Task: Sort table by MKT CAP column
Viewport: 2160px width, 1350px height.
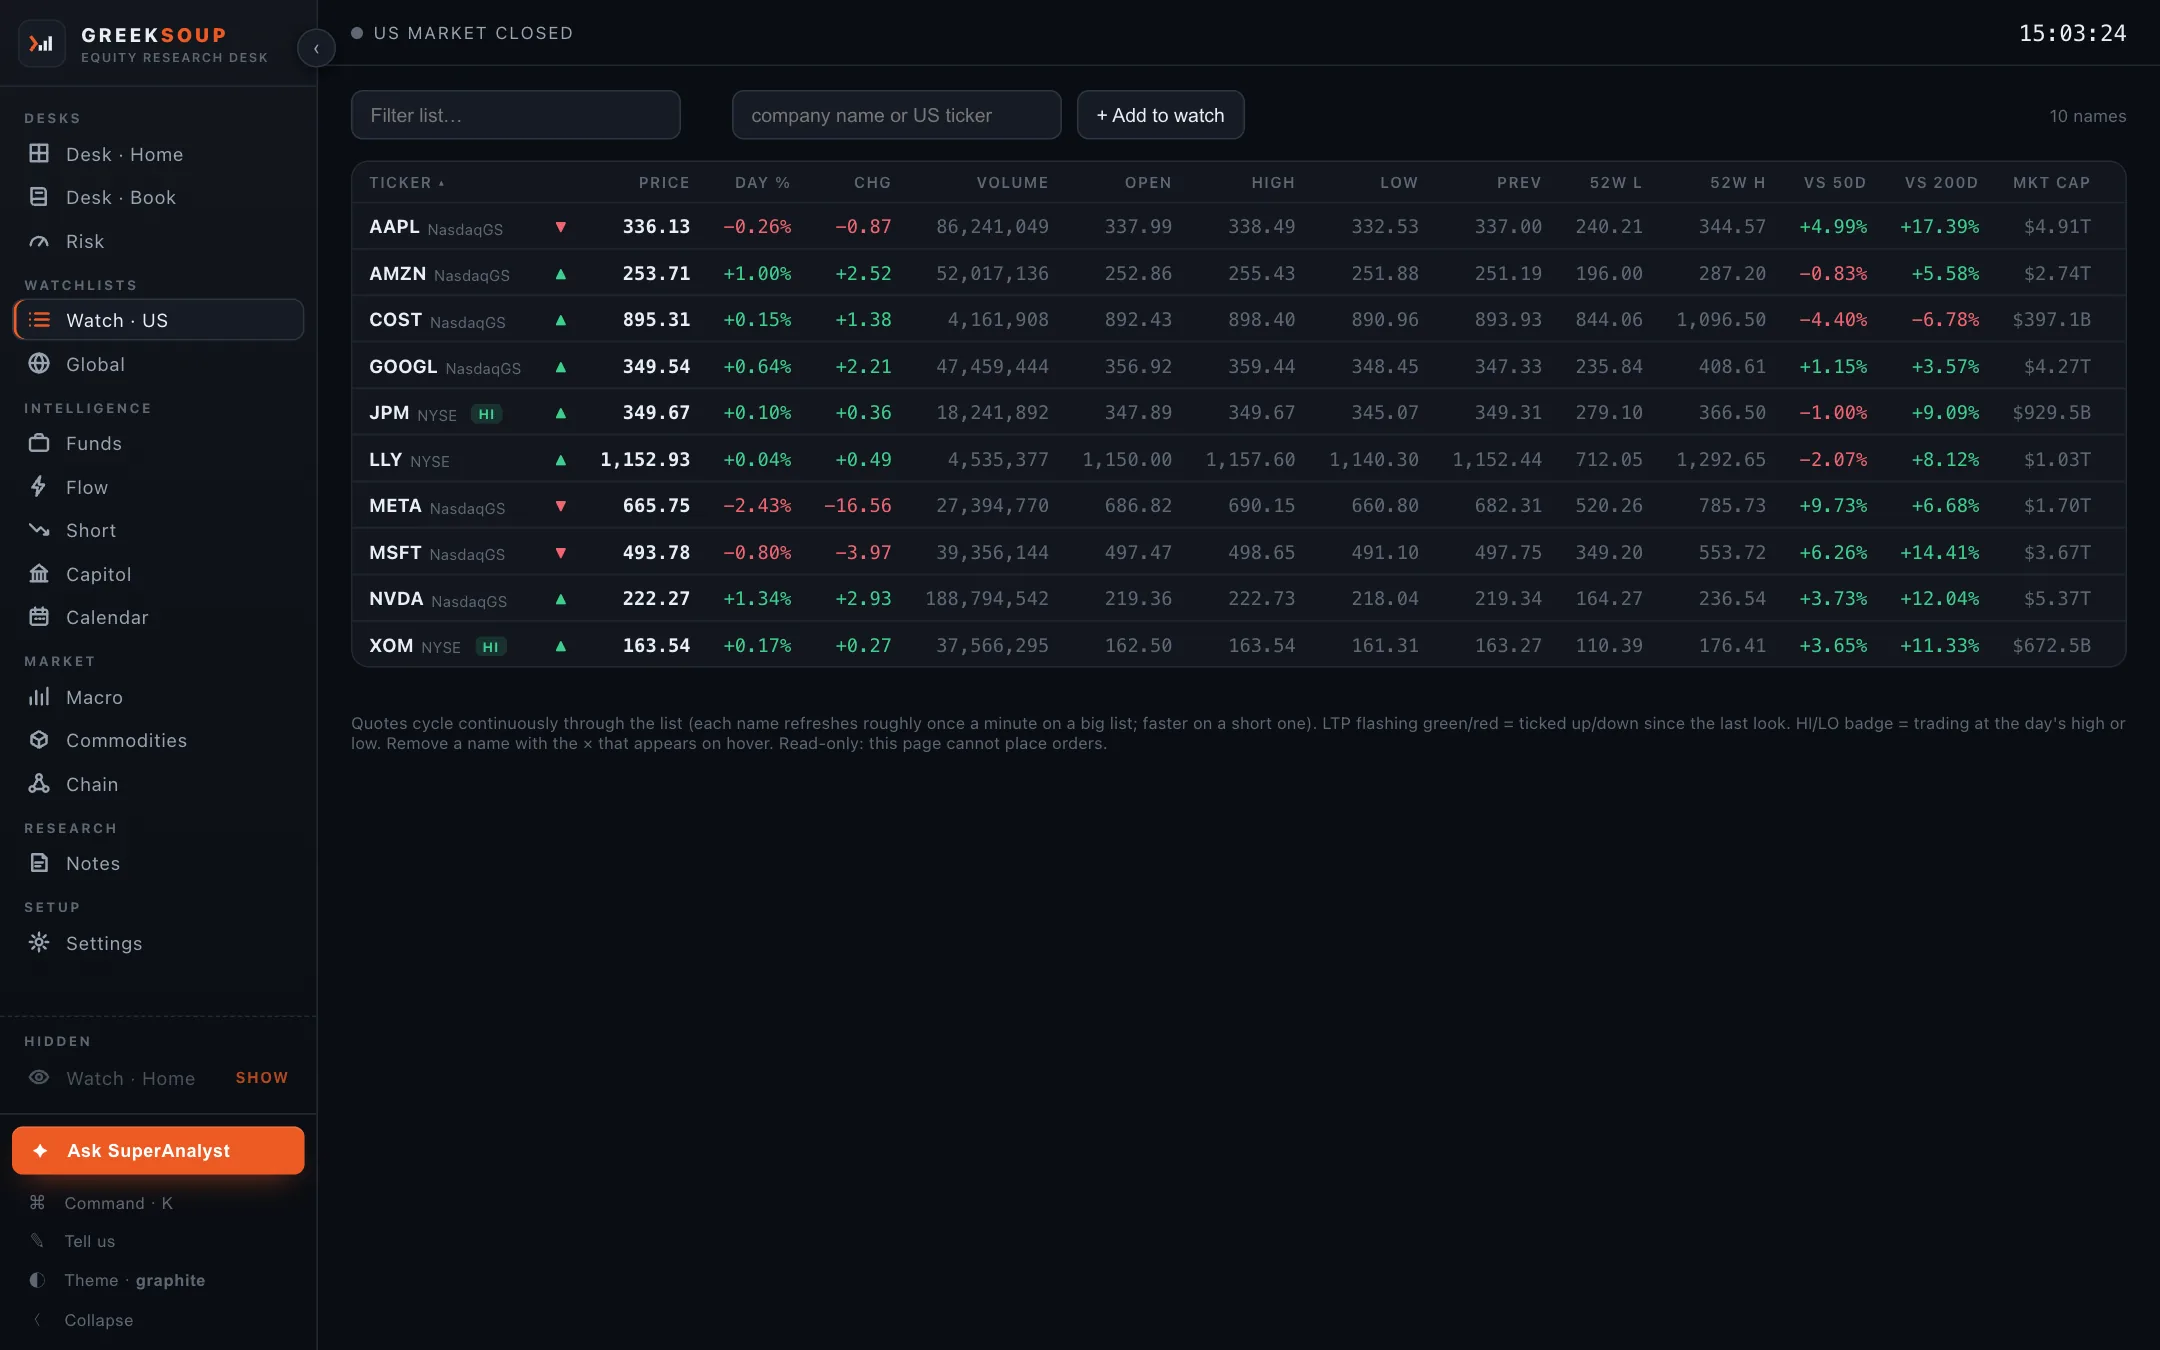Action: (2051, 182)
